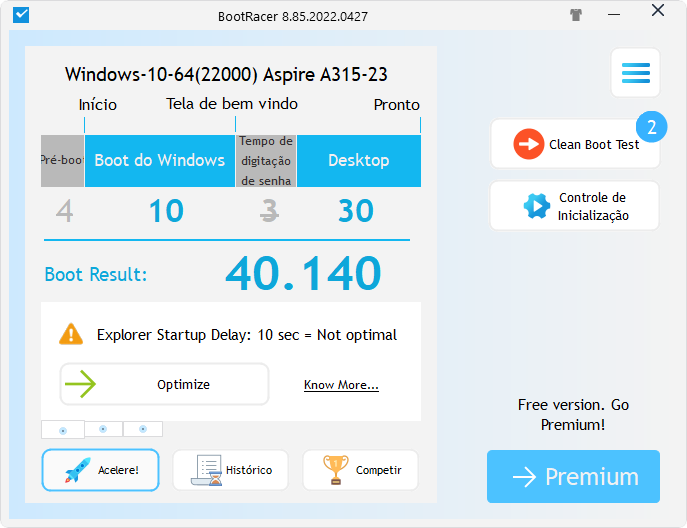Click the rocket icon on Acelere!

click(78, 470)
